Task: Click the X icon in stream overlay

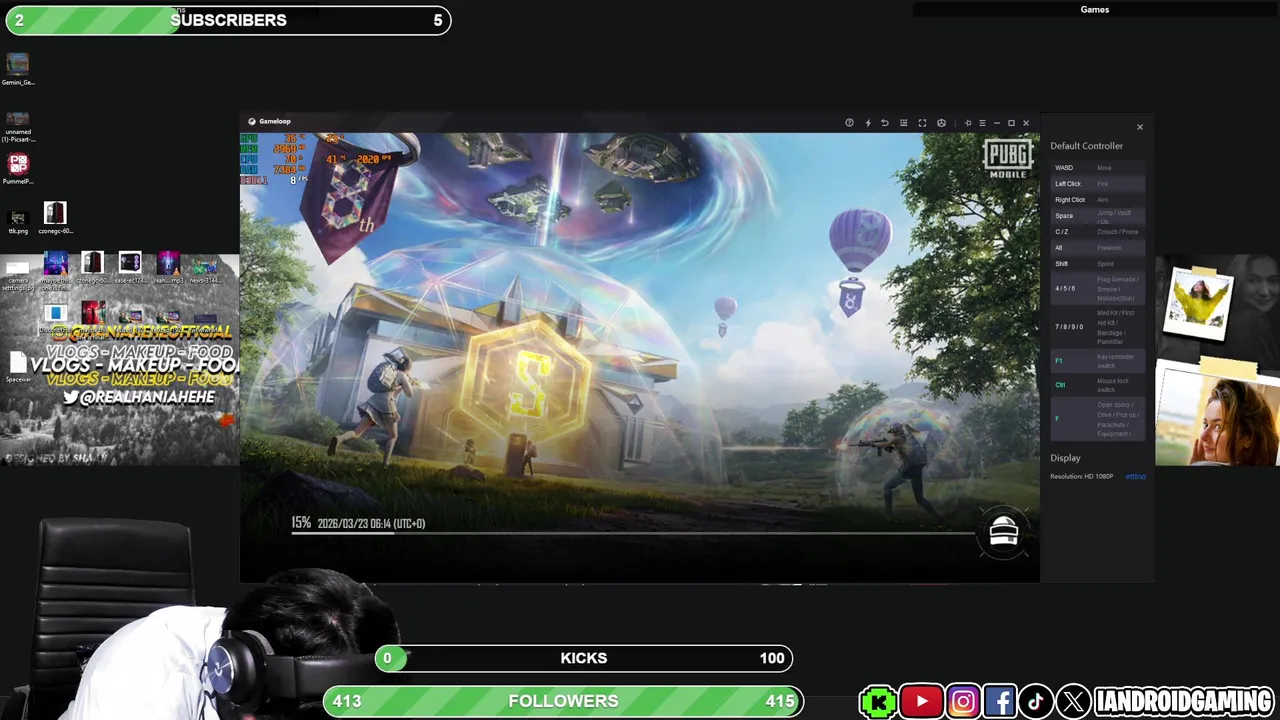Action: (x=1073, y=702)
